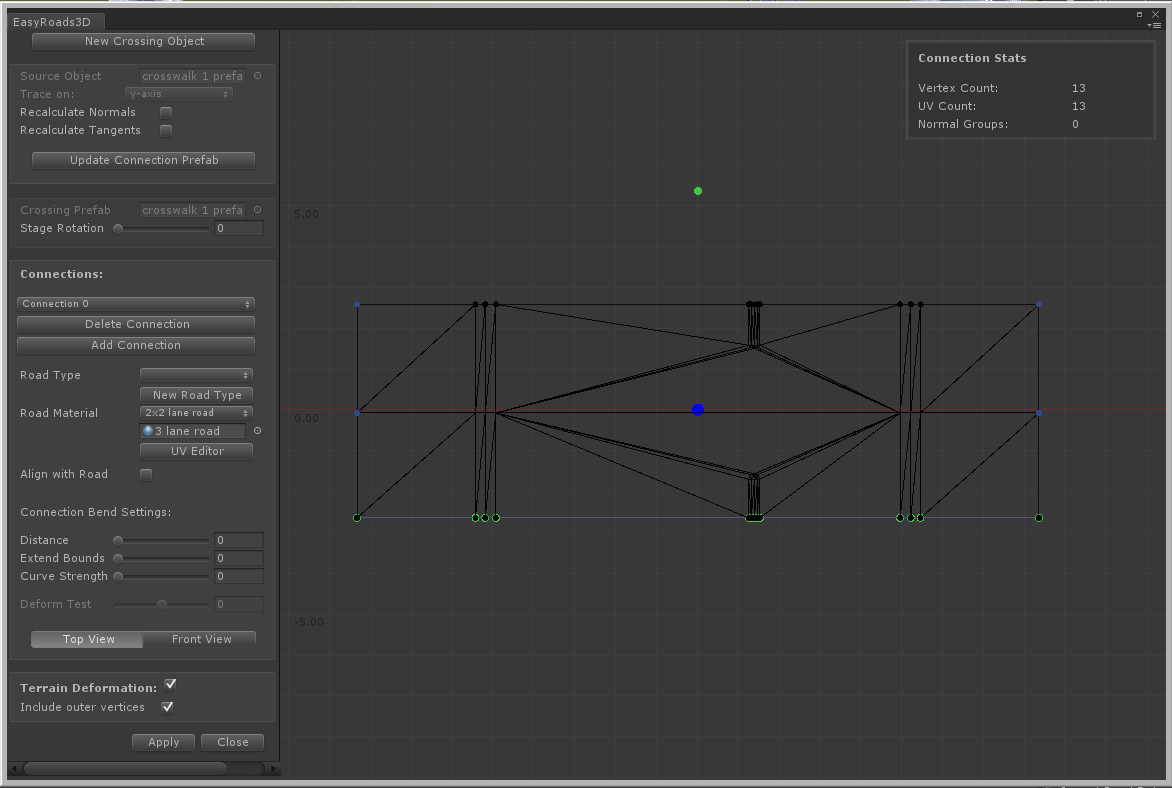The height and width of the screenshot is (788, 1172).
Task: Click the Extend Bounds slider handle
Action: pos(118,558)
